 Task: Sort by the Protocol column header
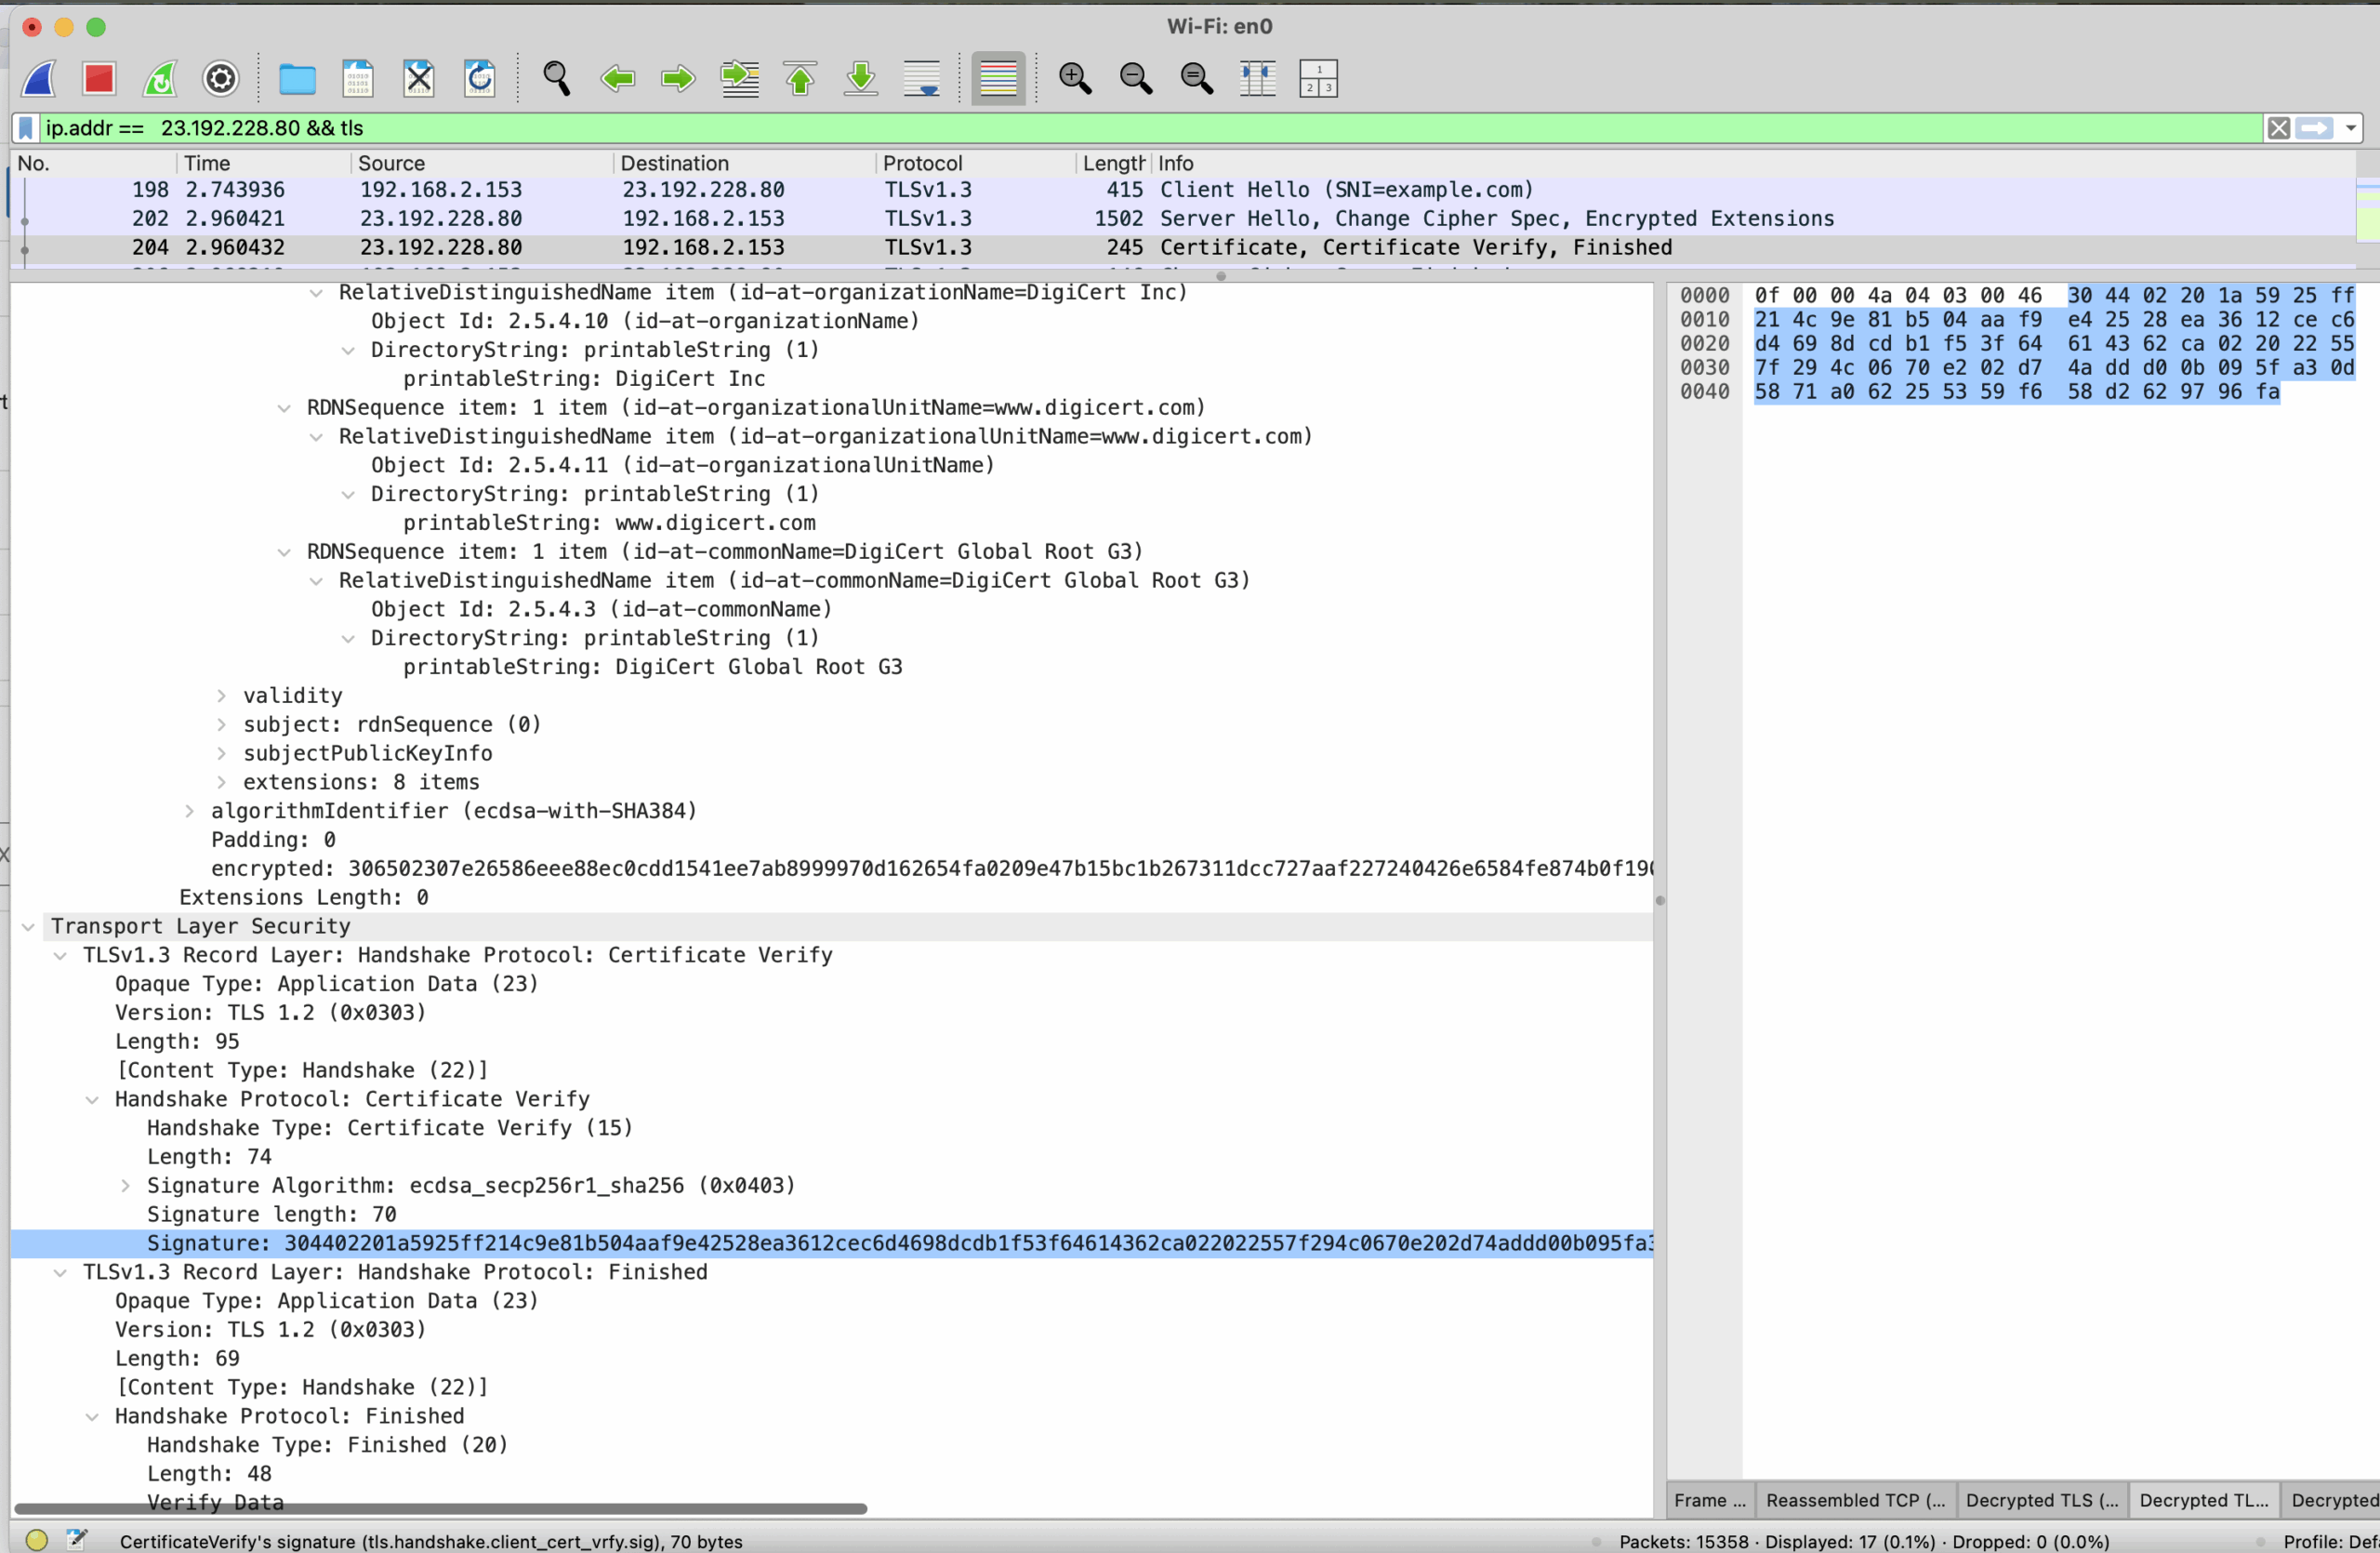tap(976, 163)
